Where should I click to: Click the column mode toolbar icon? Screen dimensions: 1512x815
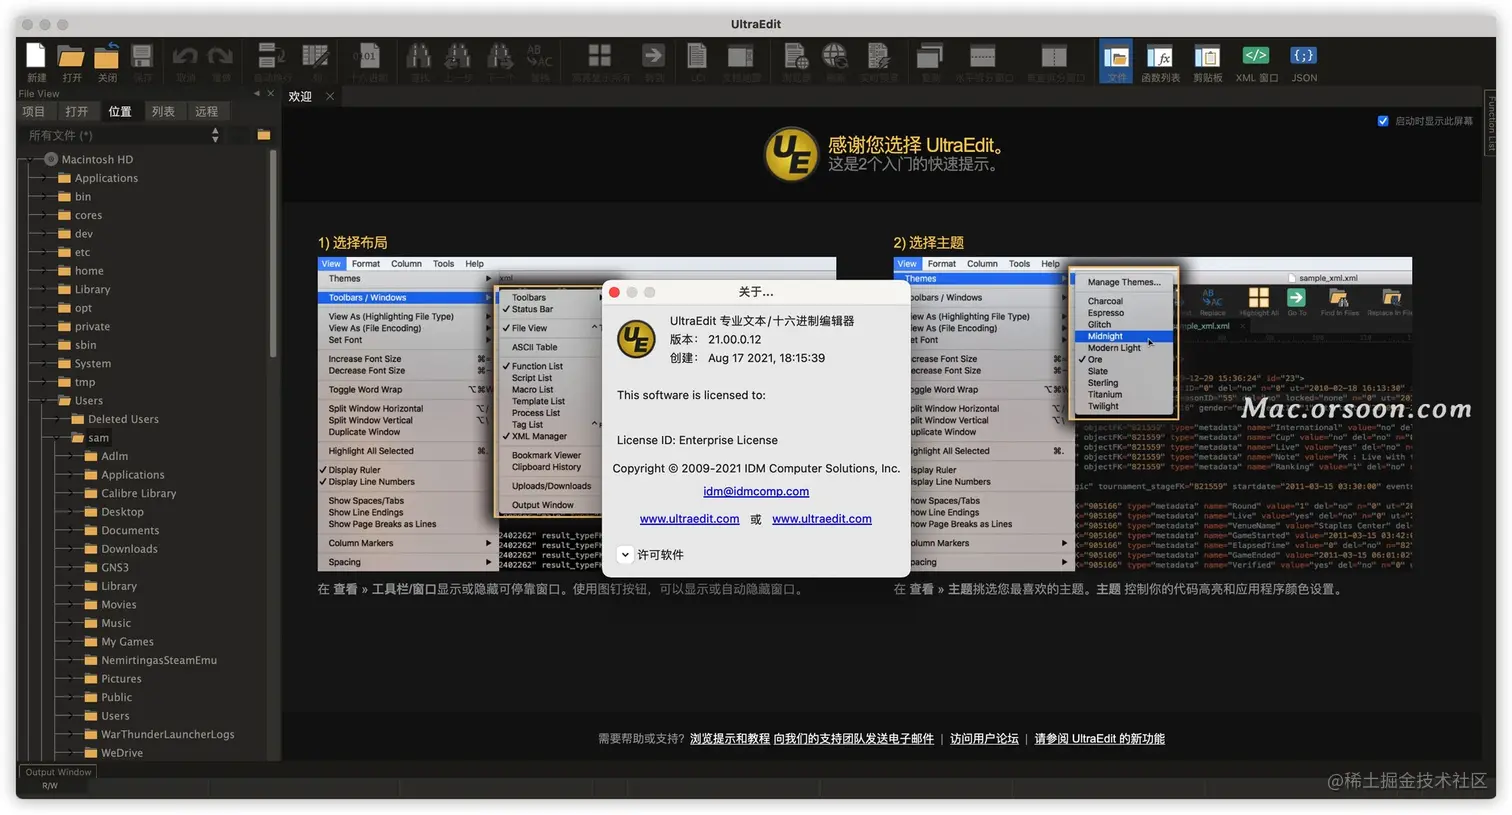(x=316, y=56)
